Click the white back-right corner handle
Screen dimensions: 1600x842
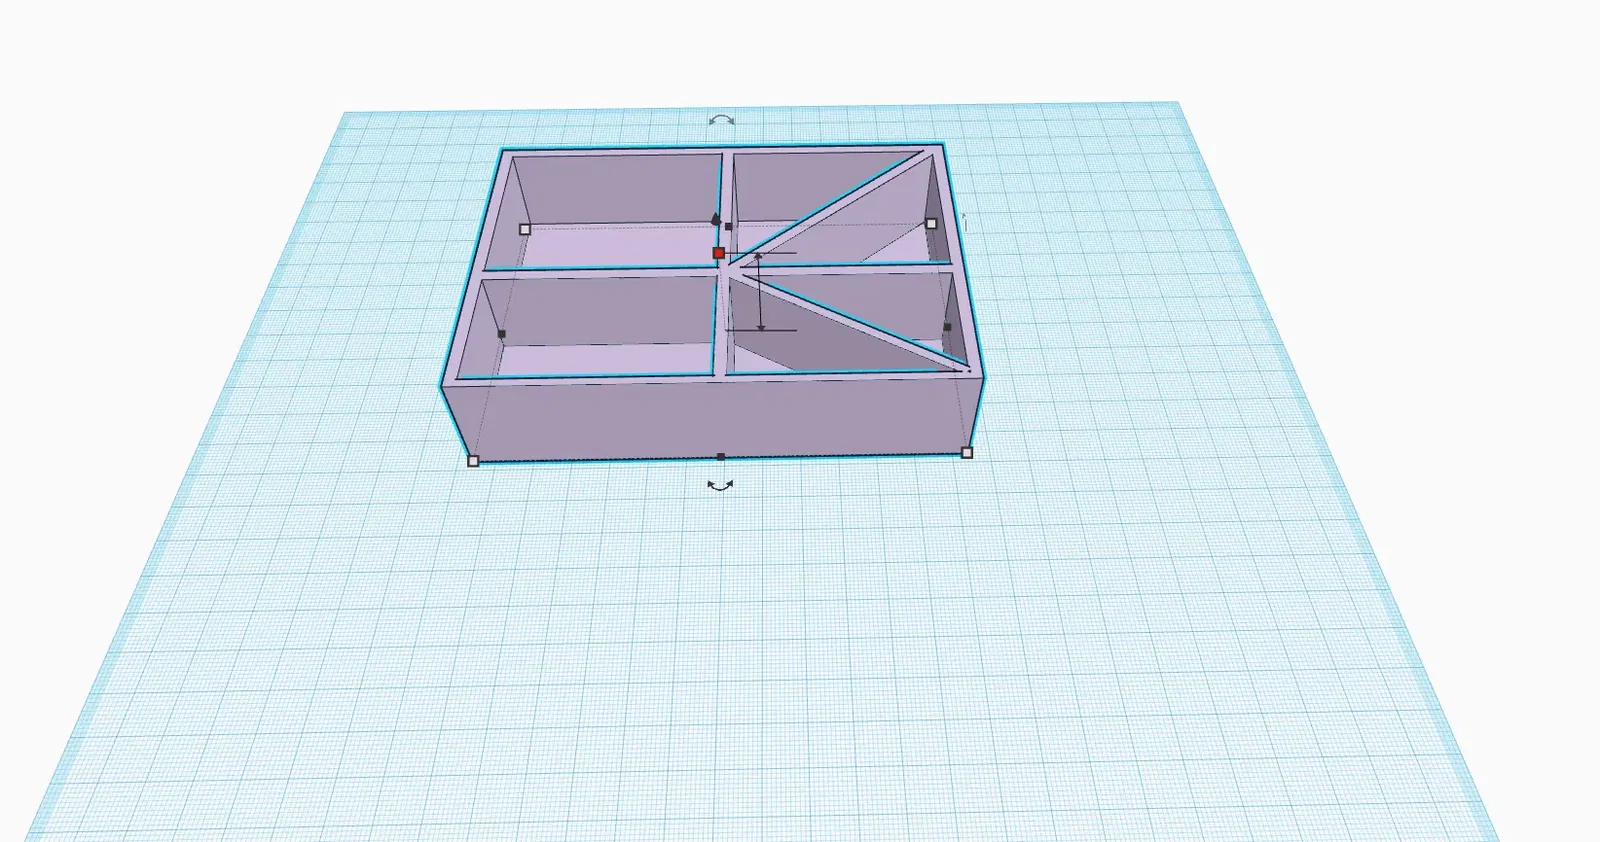(x=932, y=224)
